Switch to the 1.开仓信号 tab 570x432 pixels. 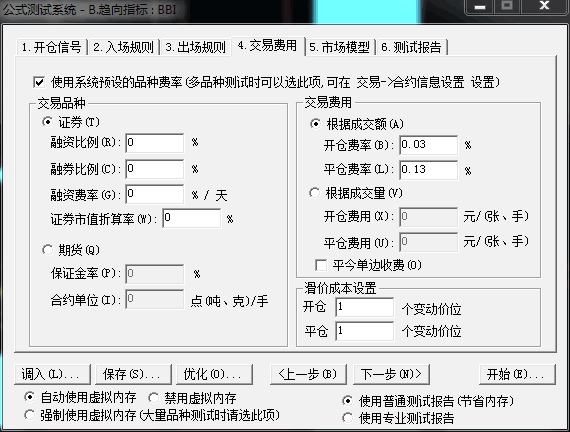click(x=51, y=47)
